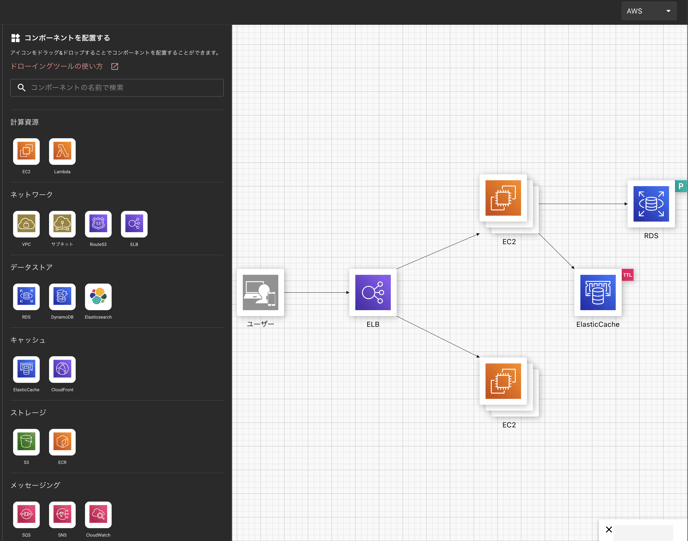Screen dimensions: 688x541
Task: Open the ドローイングツールの使い方 link
Action: pyautogui.click(x=57, y=66)
